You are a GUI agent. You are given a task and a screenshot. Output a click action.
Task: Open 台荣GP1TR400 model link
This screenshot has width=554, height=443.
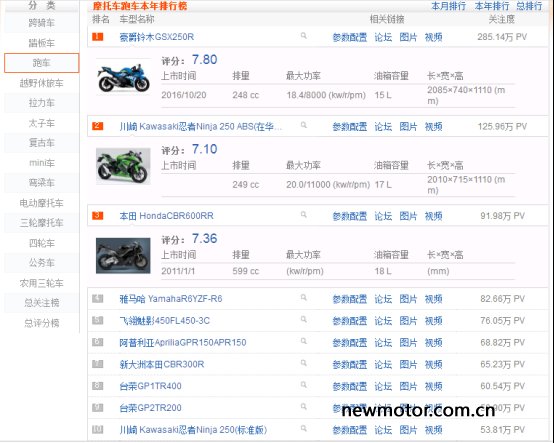[x=151, y=386]
